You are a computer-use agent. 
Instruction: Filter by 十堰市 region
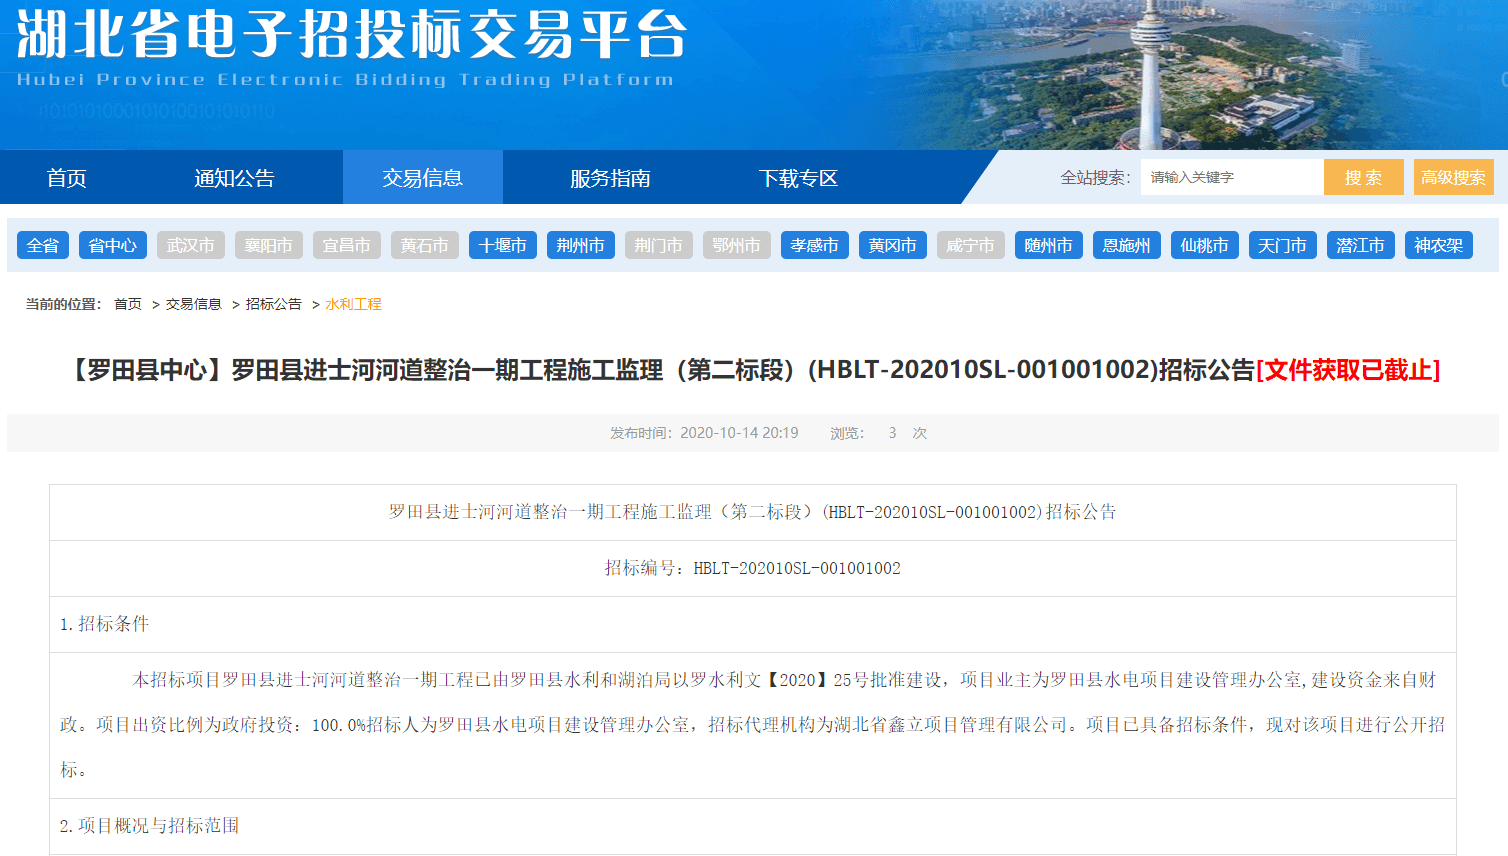[503, 245]
